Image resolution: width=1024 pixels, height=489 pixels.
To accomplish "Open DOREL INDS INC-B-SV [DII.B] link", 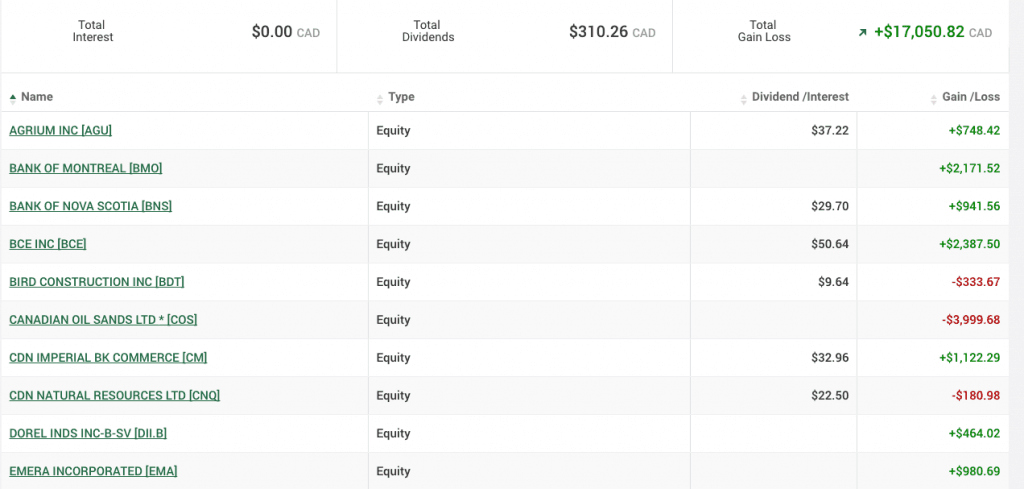I will point(88,434).
